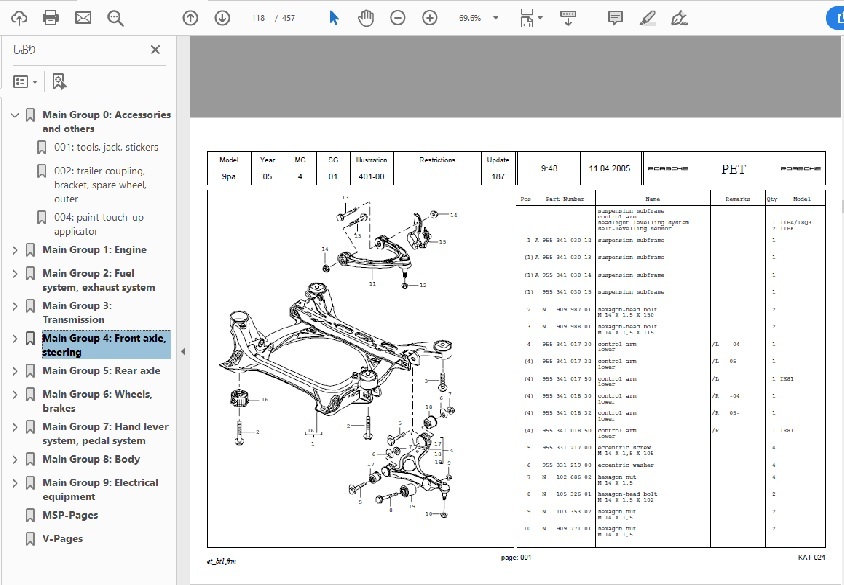Expand Main Group 4 front axle
Screen dimensions: 844x585
point(15,339)
